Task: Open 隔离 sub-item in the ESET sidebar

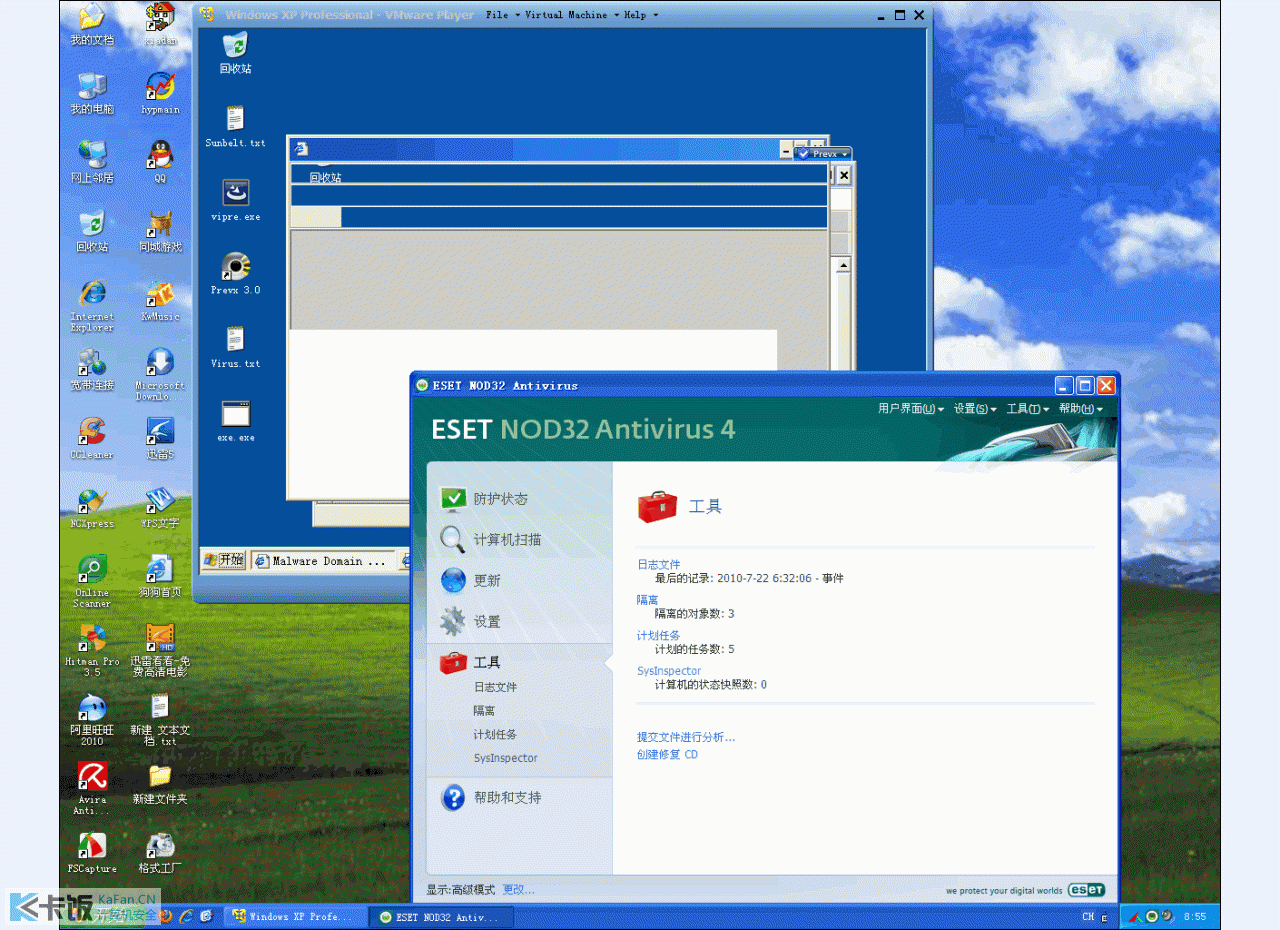Action: (x=484, y=711)
